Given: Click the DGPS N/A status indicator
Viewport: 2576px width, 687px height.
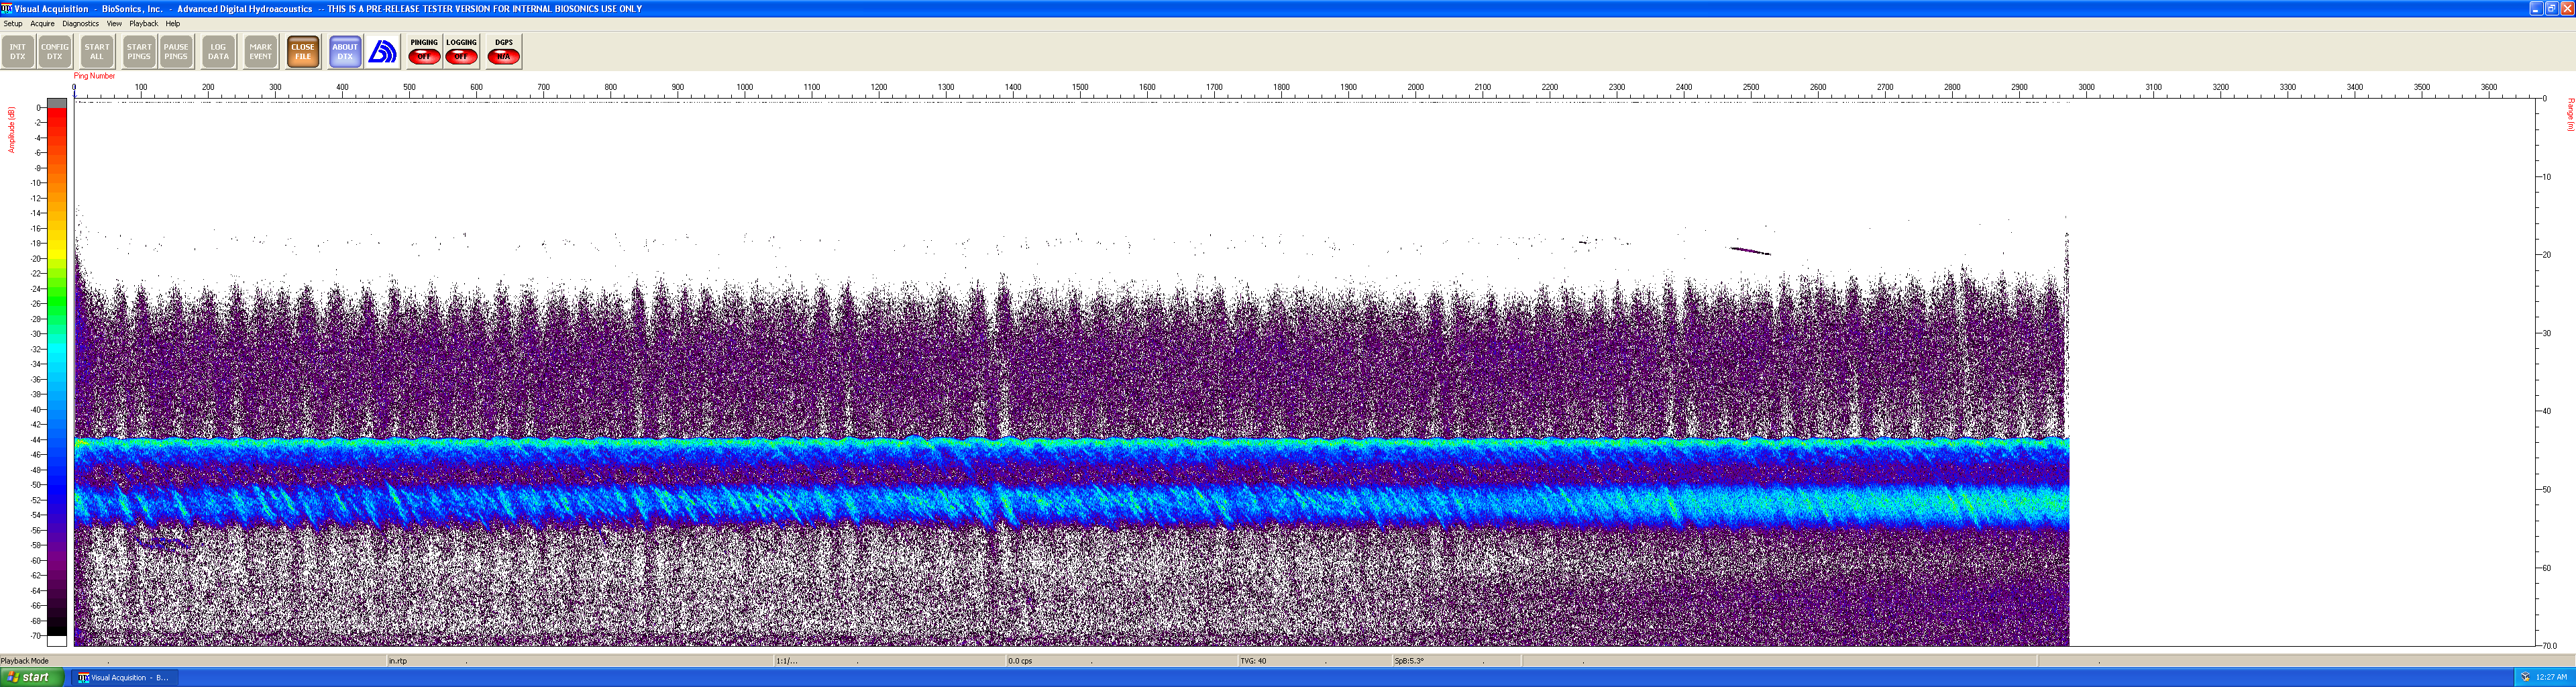Looking at the screenshot, I should 504,52.
